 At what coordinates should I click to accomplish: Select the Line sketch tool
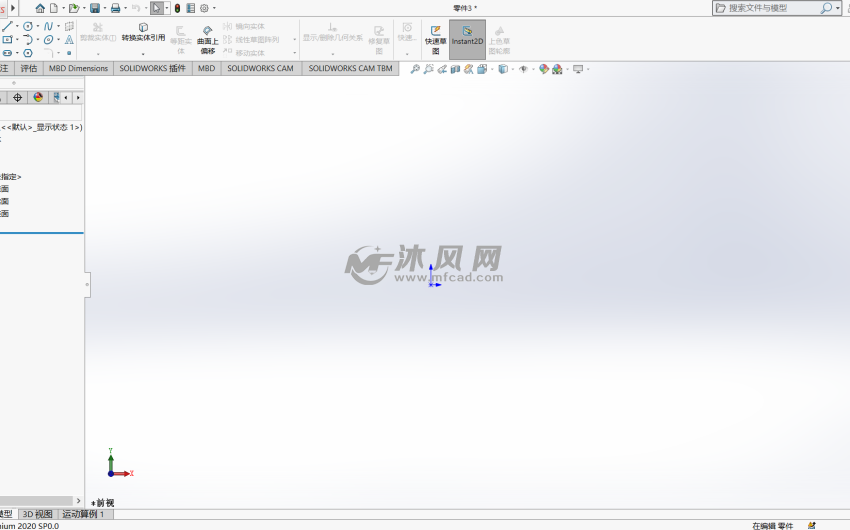click(7, 26)
